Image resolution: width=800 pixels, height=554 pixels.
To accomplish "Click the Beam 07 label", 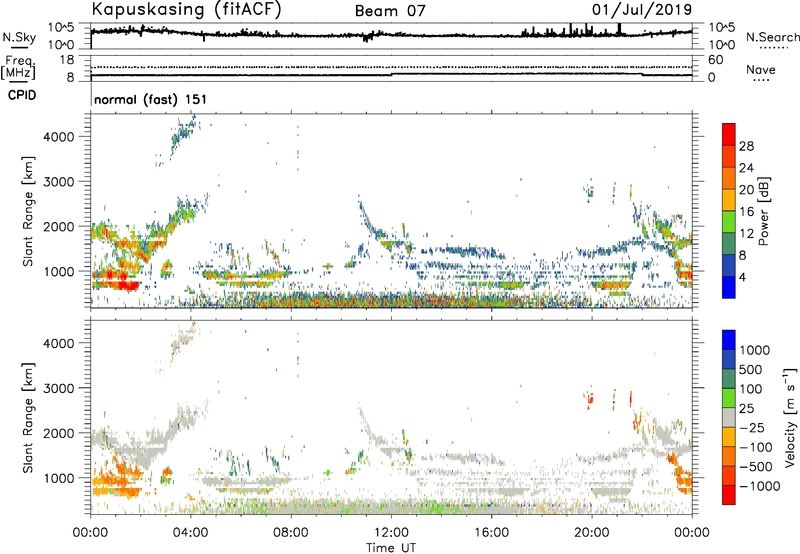I will (390, 11).
